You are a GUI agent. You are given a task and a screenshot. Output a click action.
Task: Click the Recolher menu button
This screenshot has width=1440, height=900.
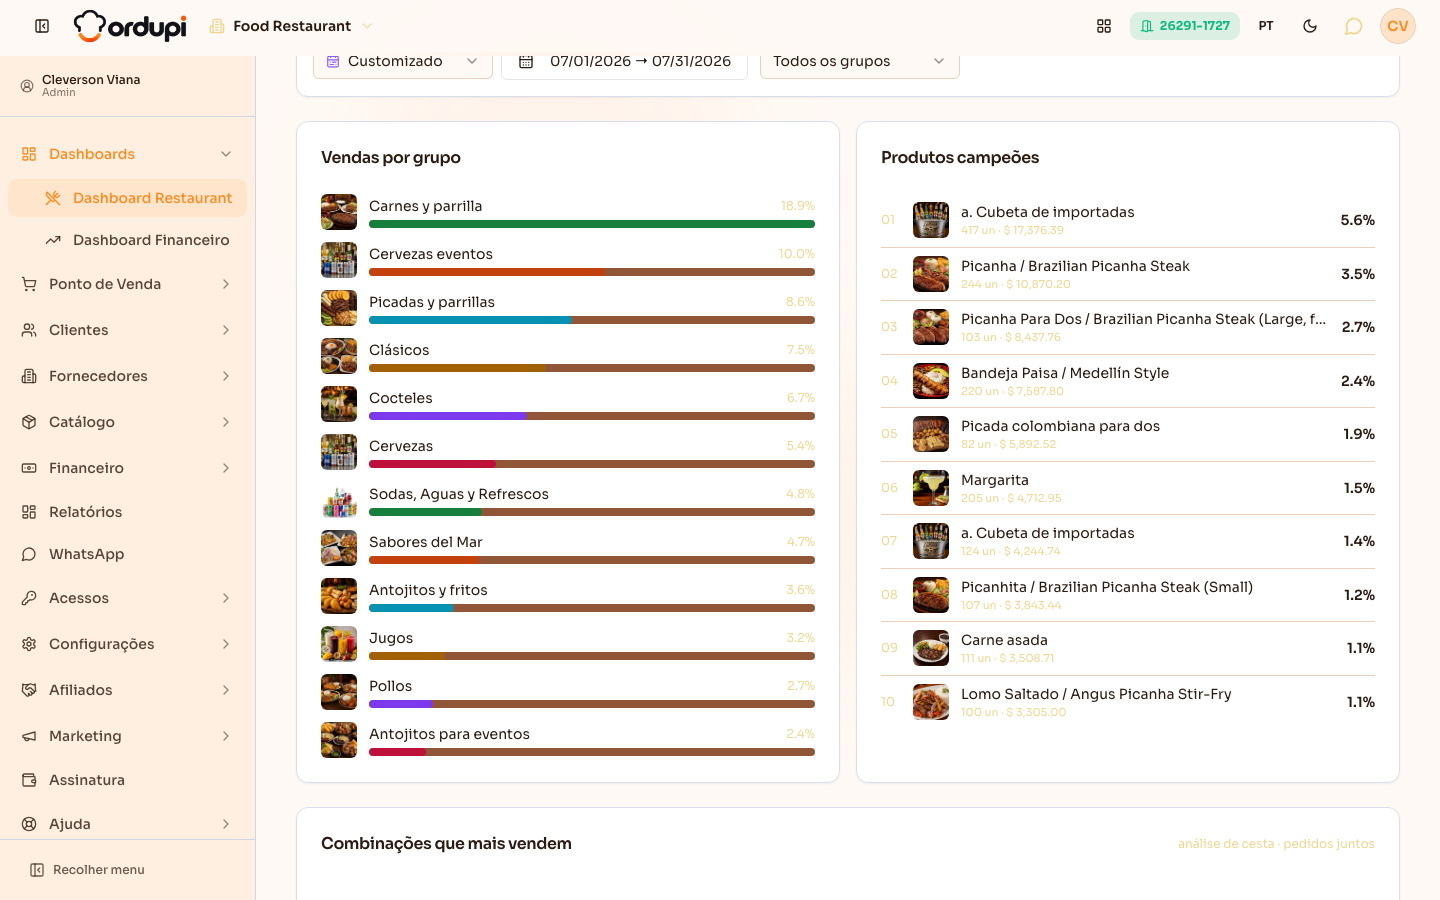click(88, 870)
